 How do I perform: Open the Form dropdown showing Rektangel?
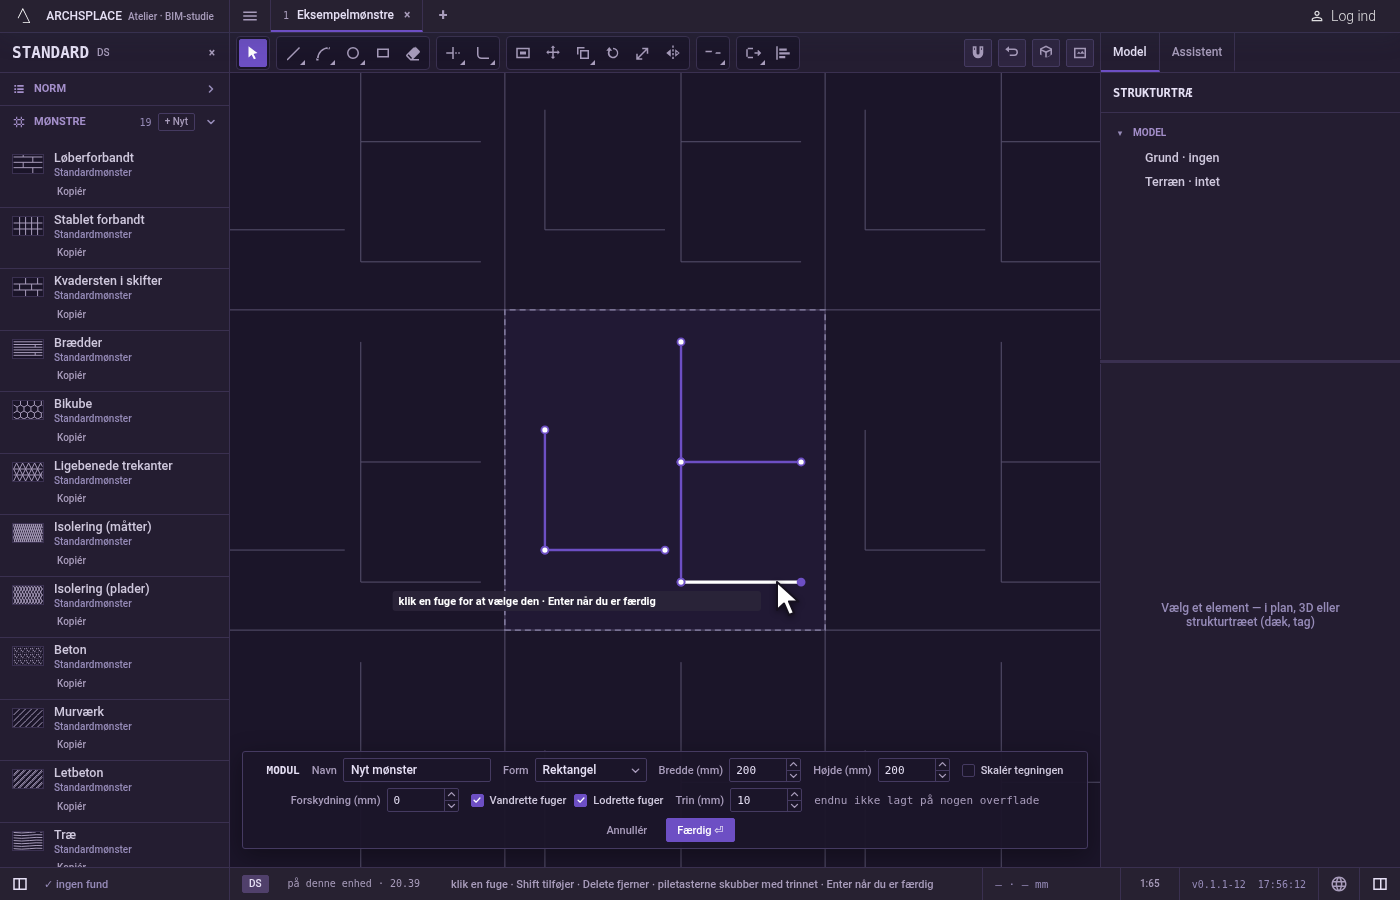point(590,770)
